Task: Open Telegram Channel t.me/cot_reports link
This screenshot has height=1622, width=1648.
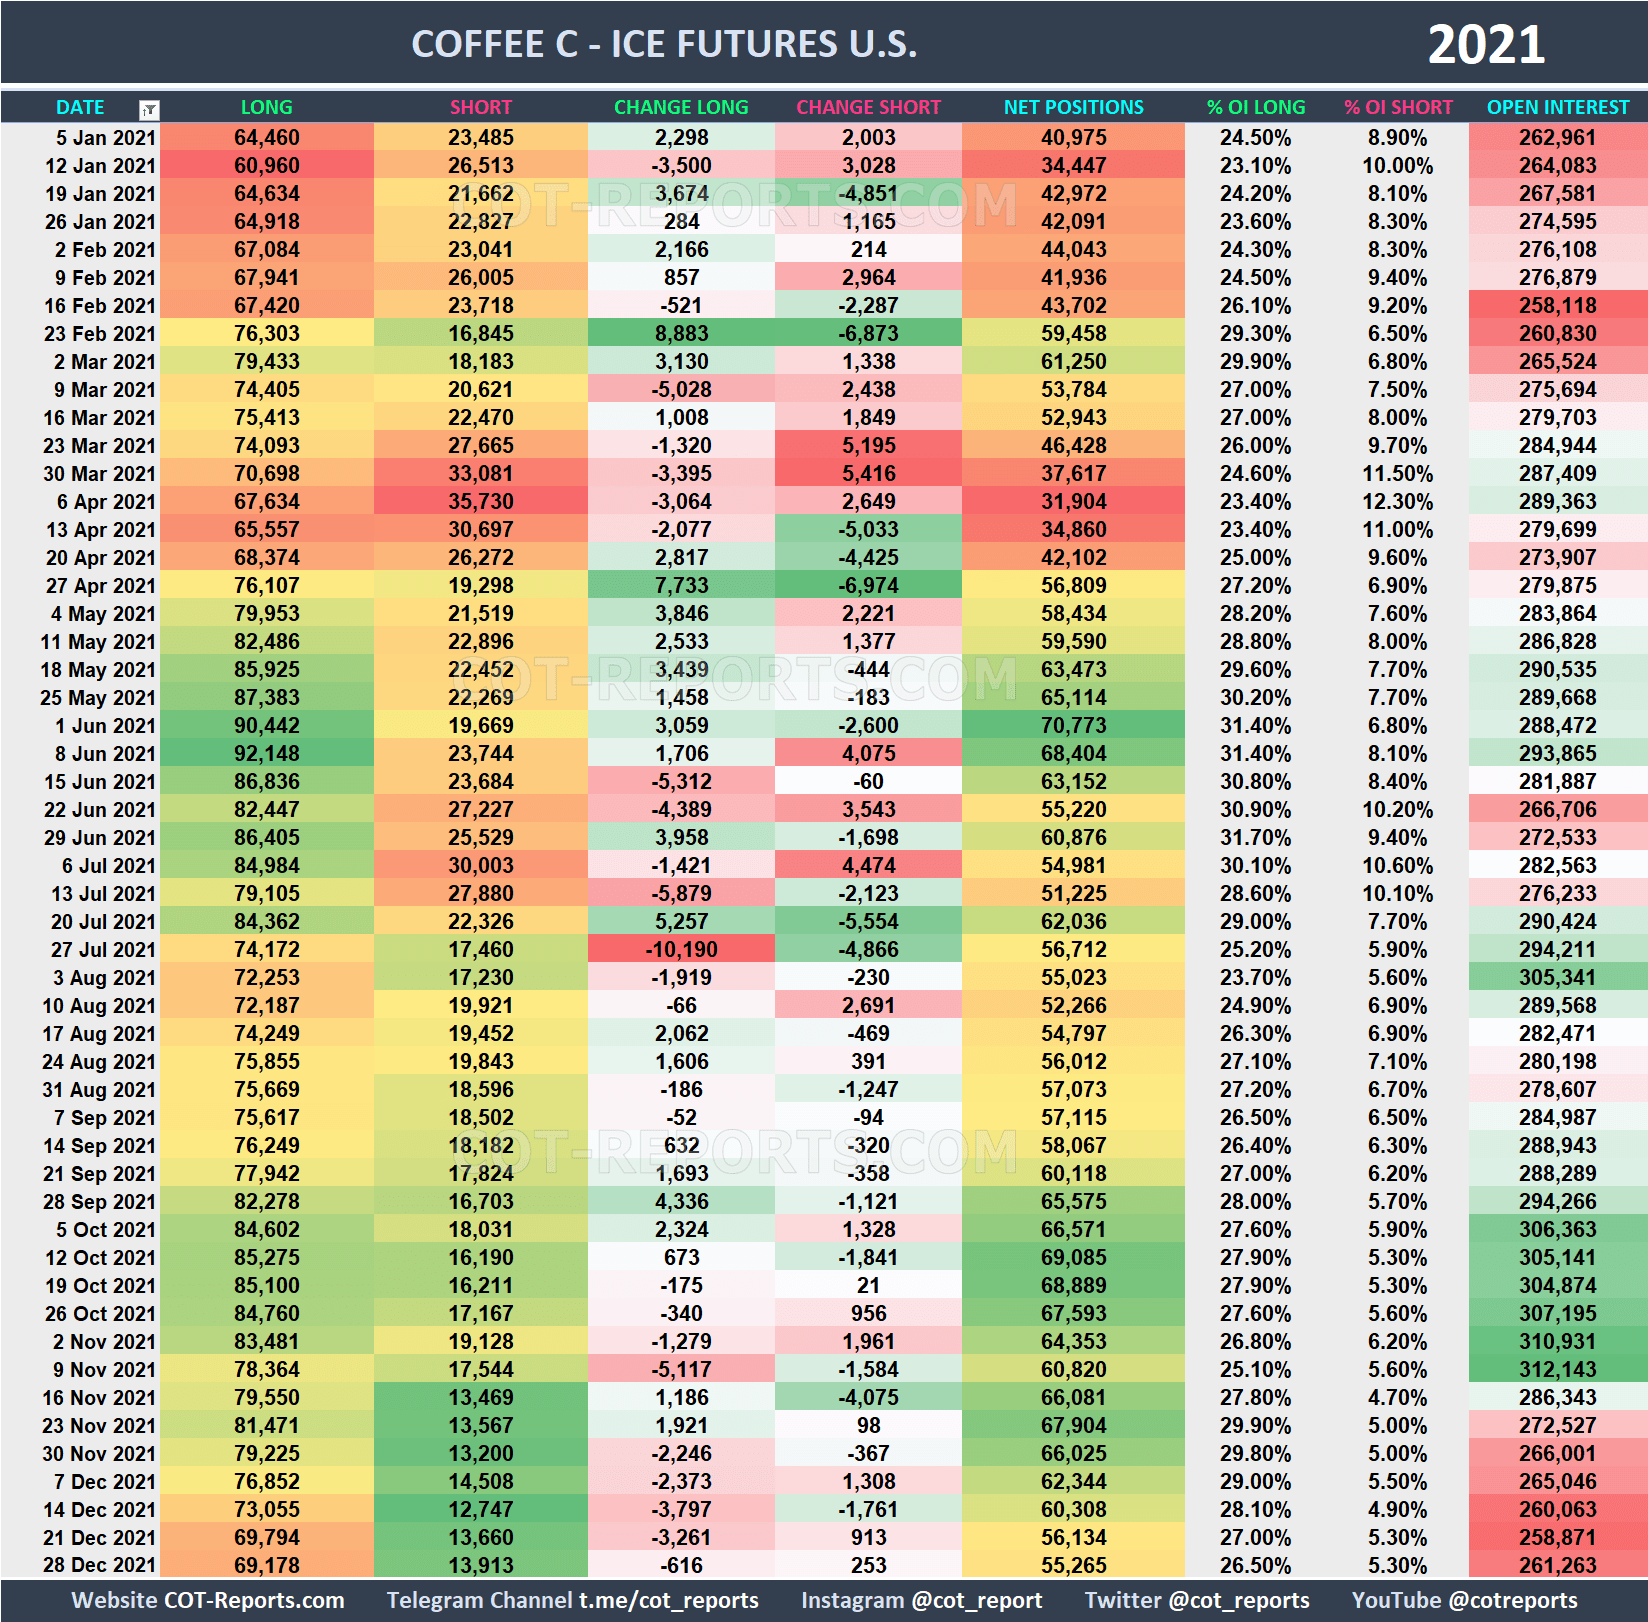Action: point(572,1600)
